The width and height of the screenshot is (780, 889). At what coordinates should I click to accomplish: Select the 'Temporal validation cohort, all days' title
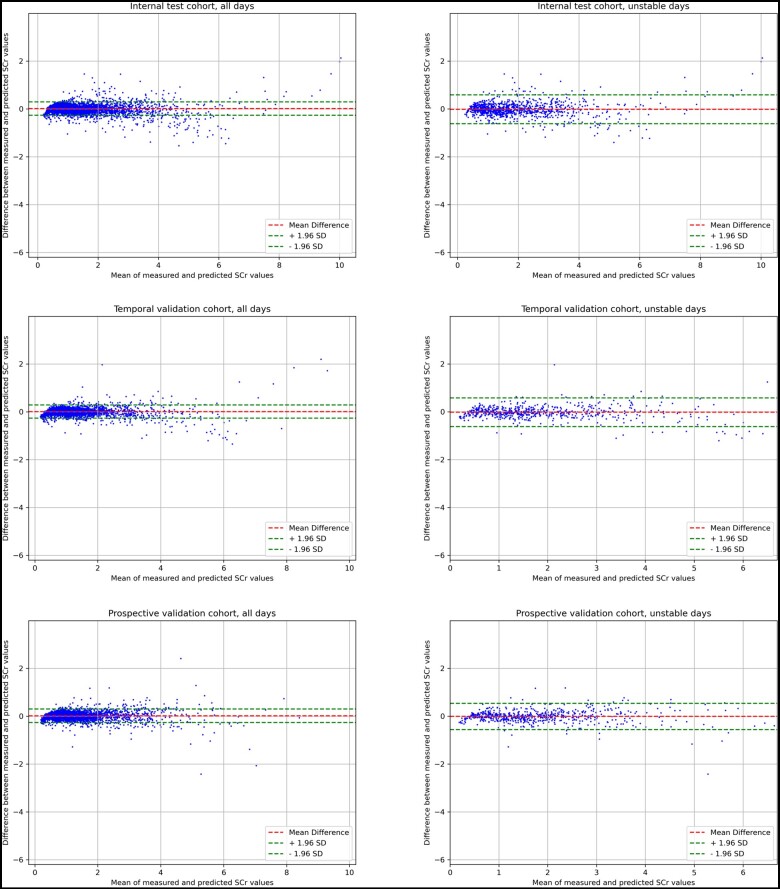(x=192, y=310)
